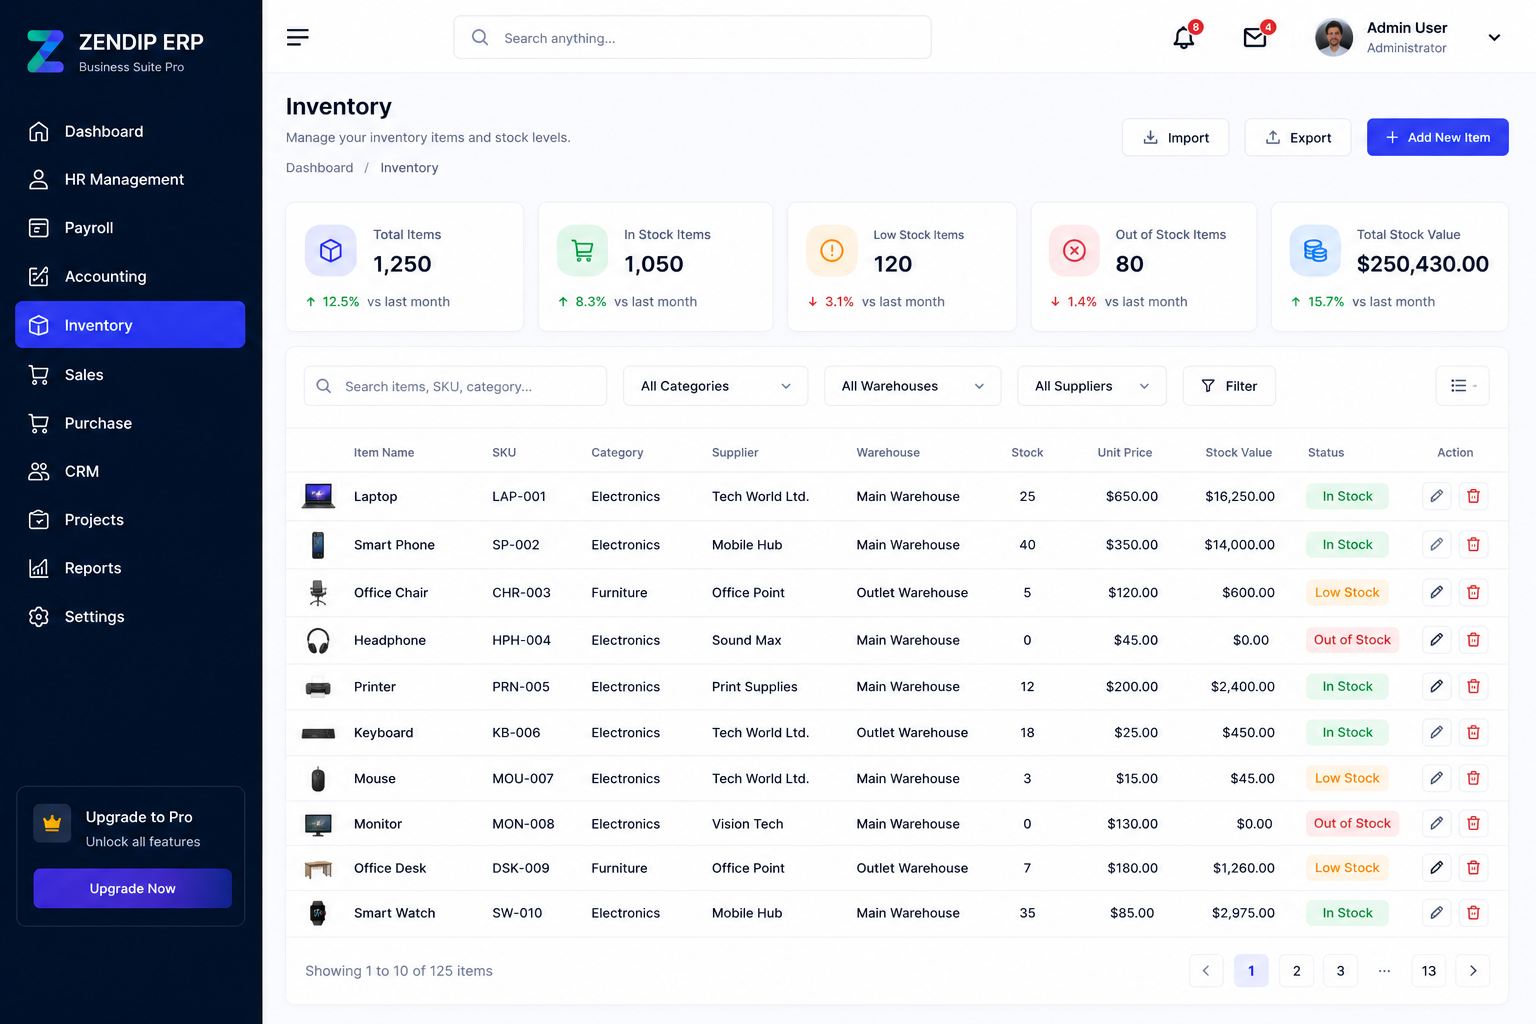Edit the Smart Watch item
The width and height of the screenshot is (1536, 1024).
[x=1436, y=912]
